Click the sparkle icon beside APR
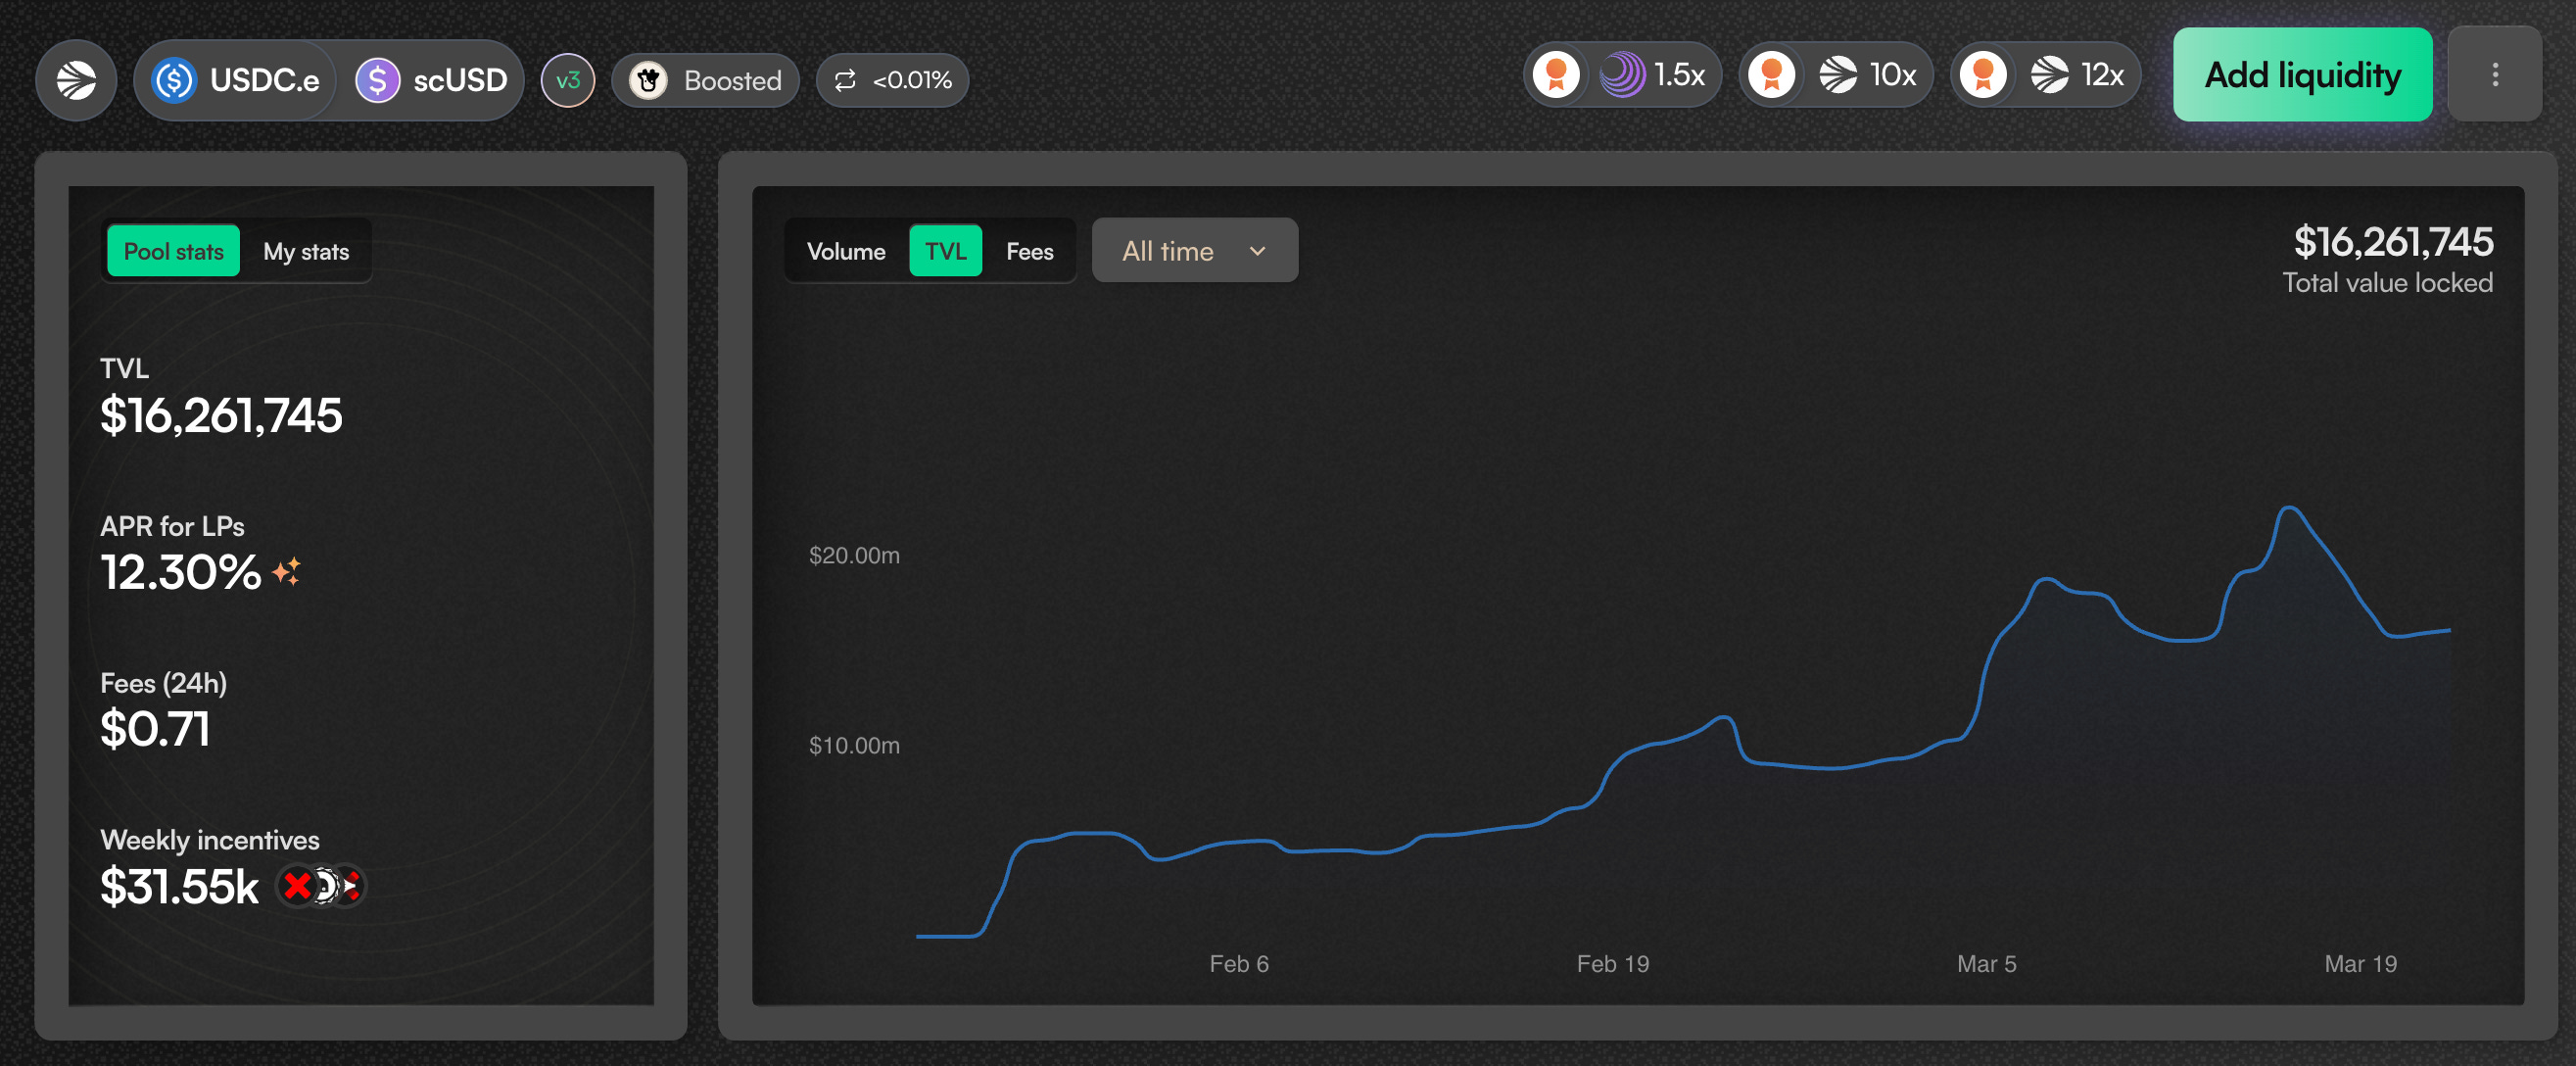This screenshot has width=2576, height=1066. (x=286, y=572)
